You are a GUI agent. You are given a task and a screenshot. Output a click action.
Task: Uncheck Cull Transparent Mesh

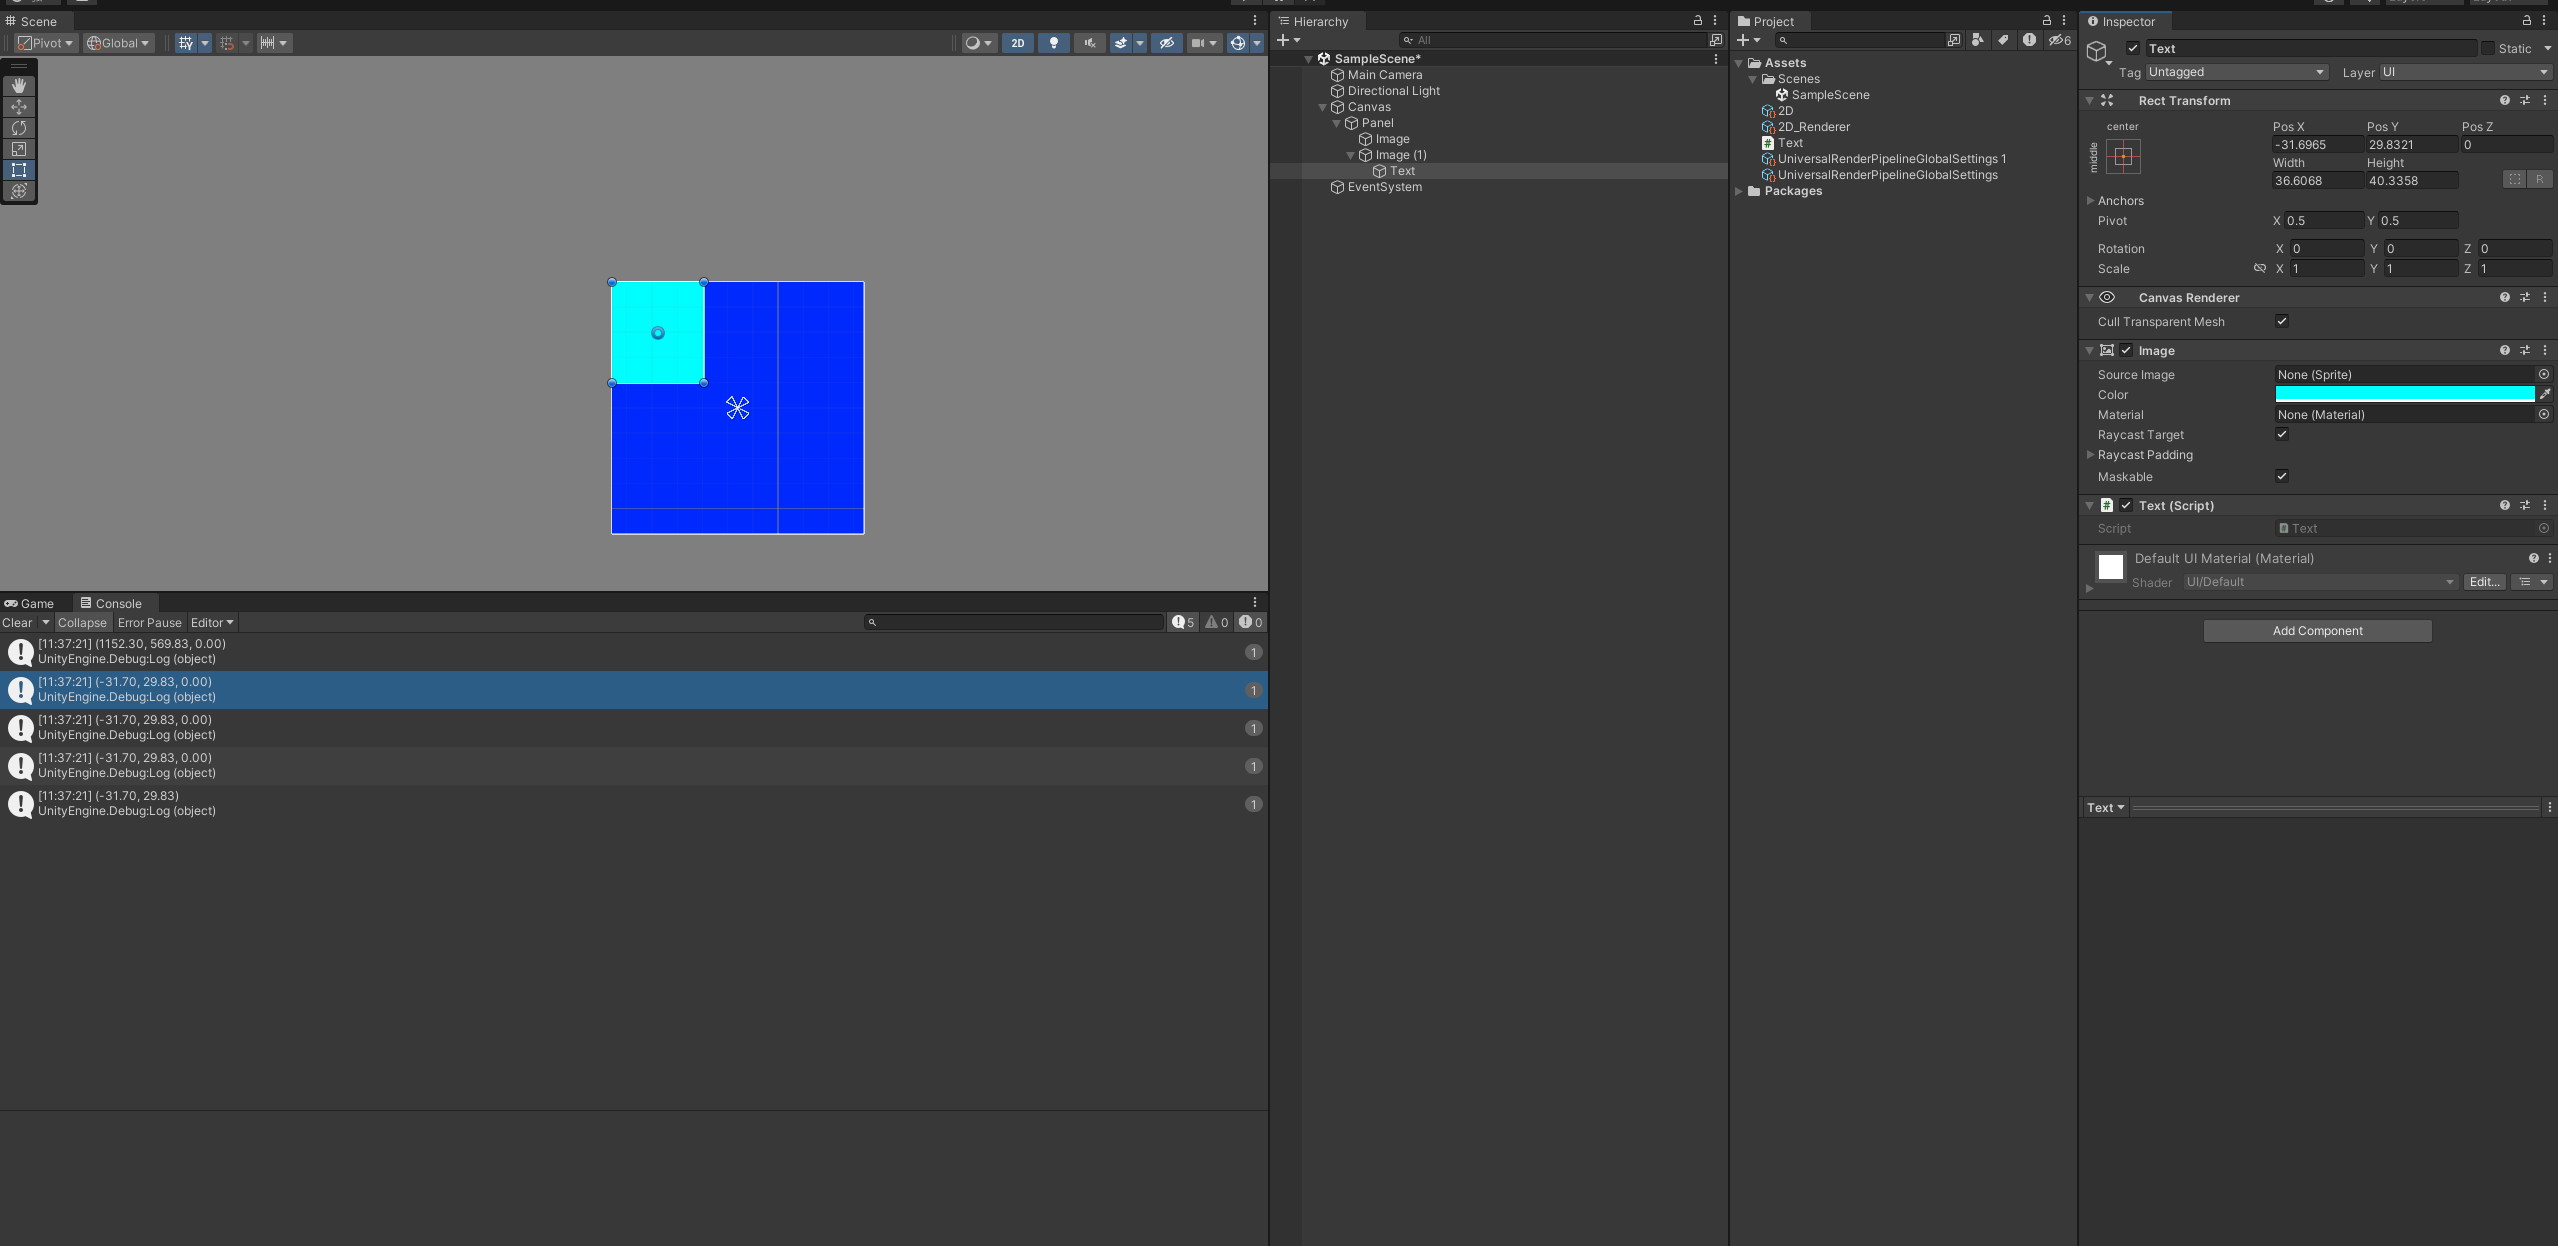(x=2282, y=321)
